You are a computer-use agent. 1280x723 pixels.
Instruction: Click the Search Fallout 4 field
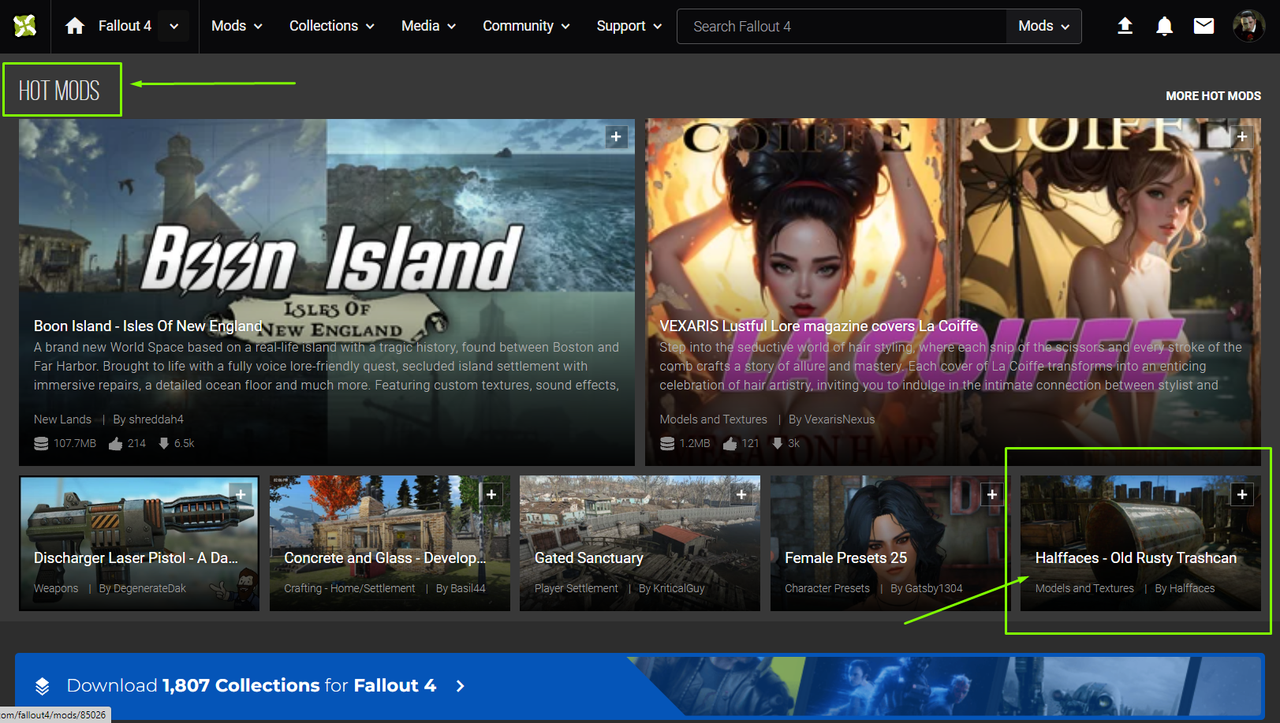pos(842,27)
